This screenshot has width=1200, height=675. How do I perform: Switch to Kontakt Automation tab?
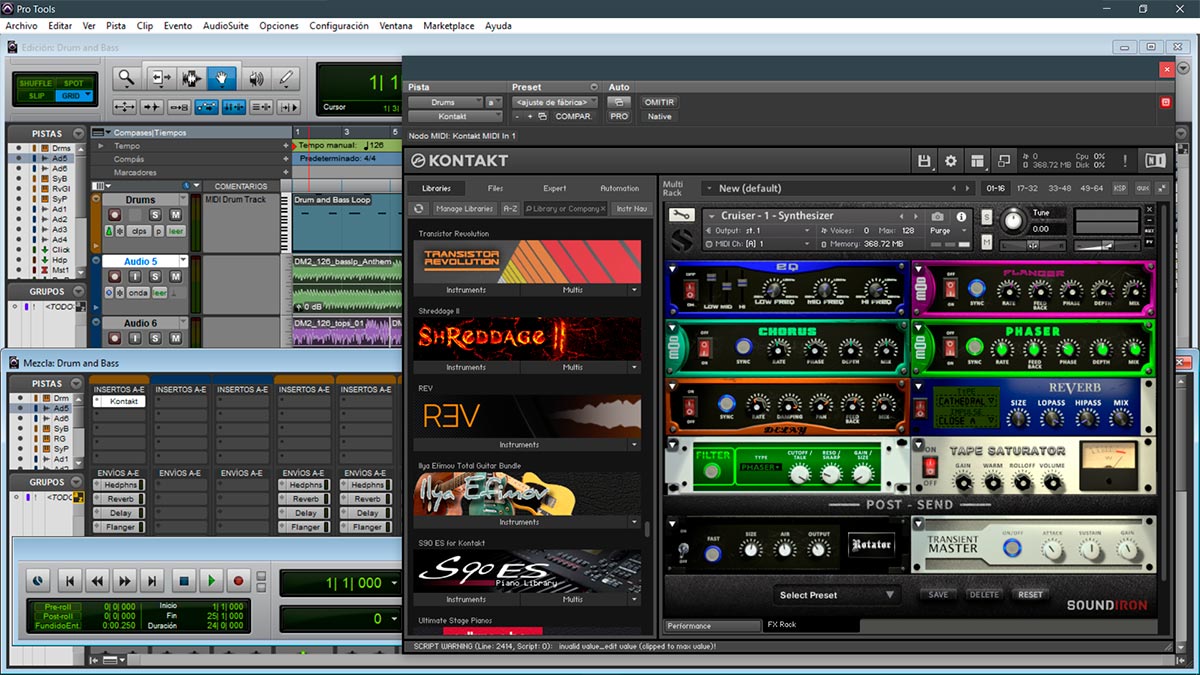619,188
